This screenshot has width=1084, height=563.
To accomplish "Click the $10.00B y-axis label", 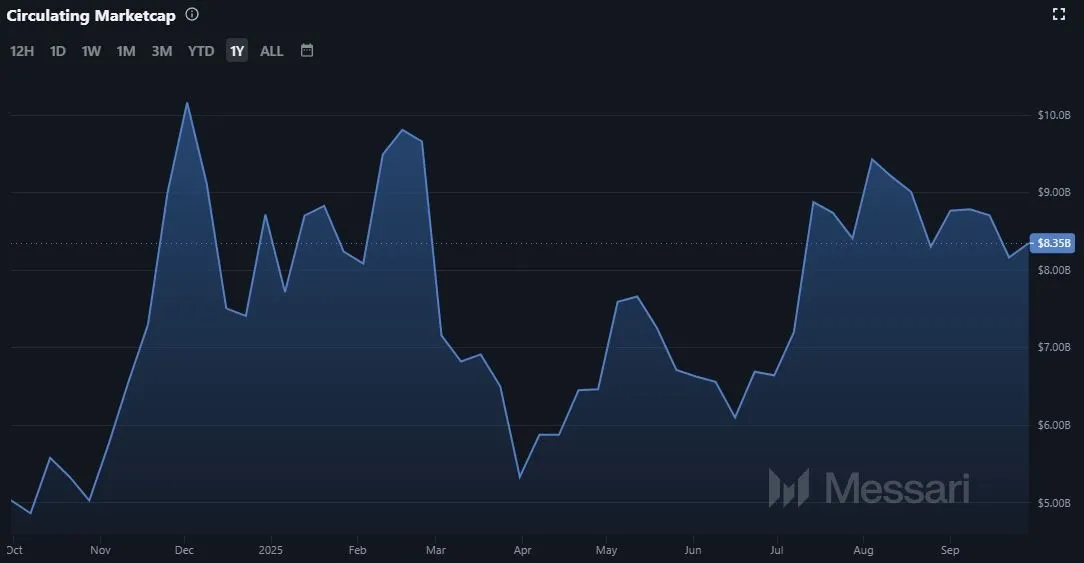I will pyautogui.click(x=1054, y=115).
